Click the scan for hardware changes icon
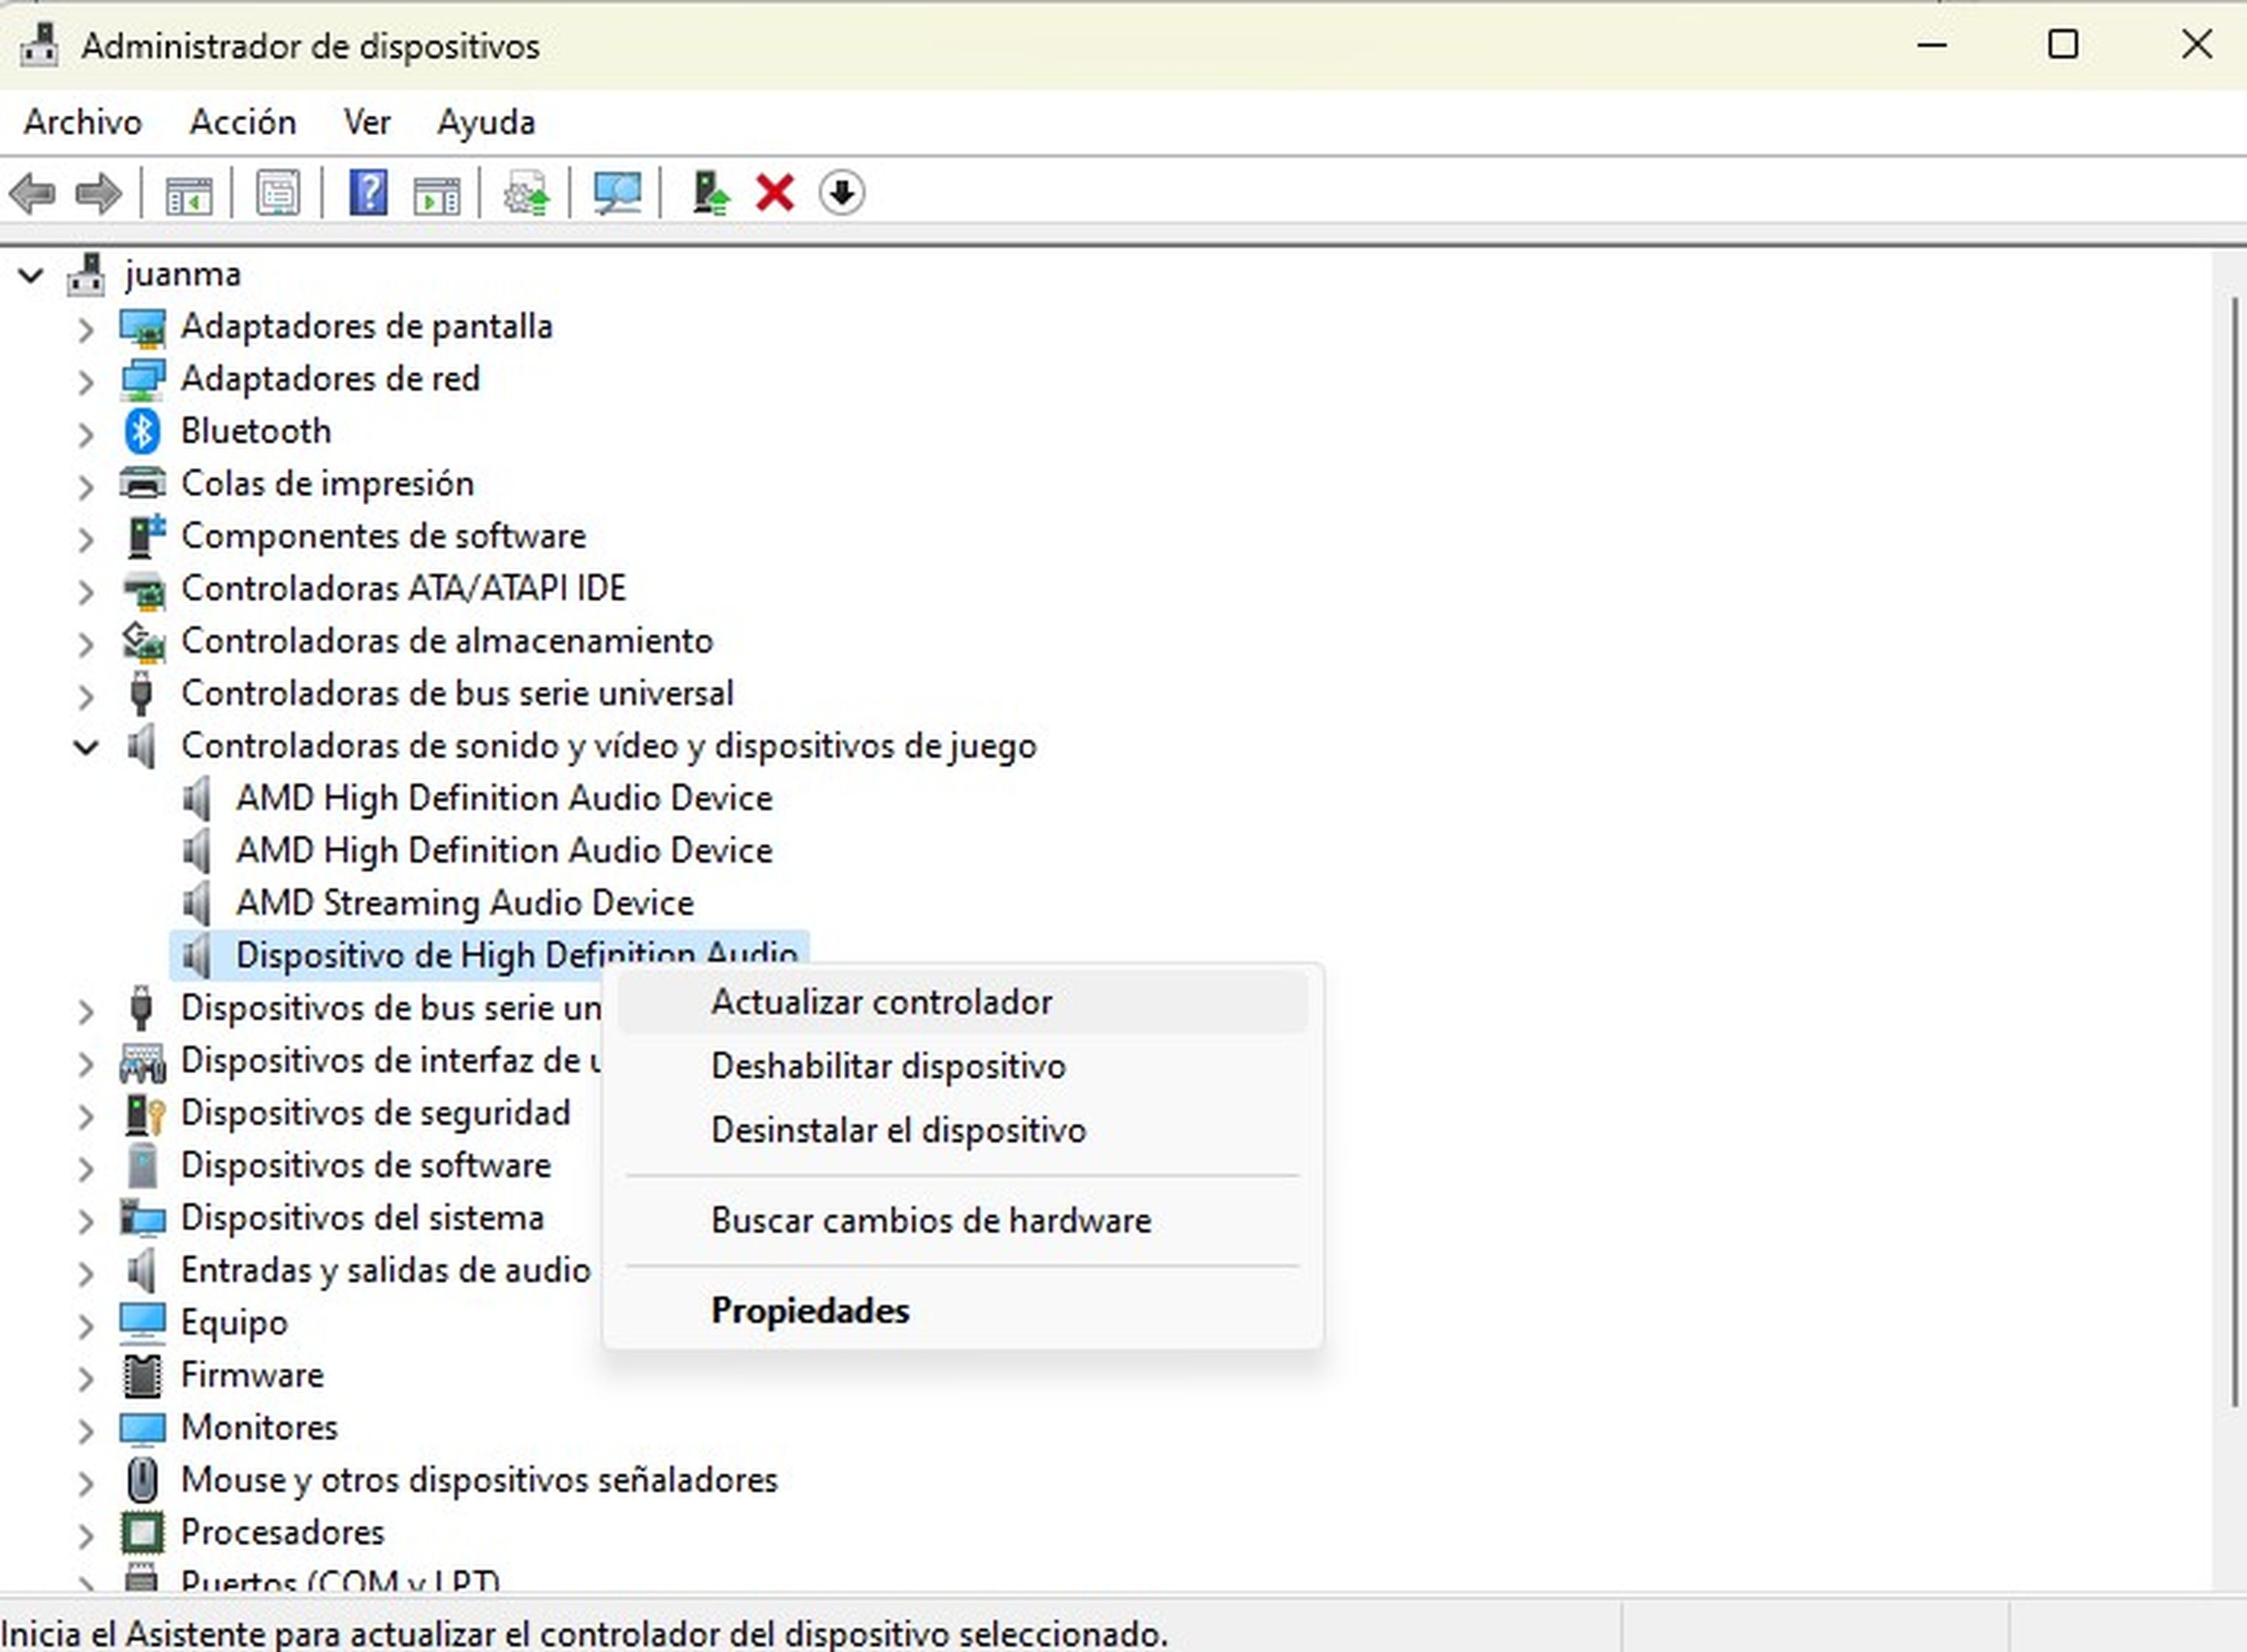The width and height of the screenshot is (2247, 1652). 617,192
